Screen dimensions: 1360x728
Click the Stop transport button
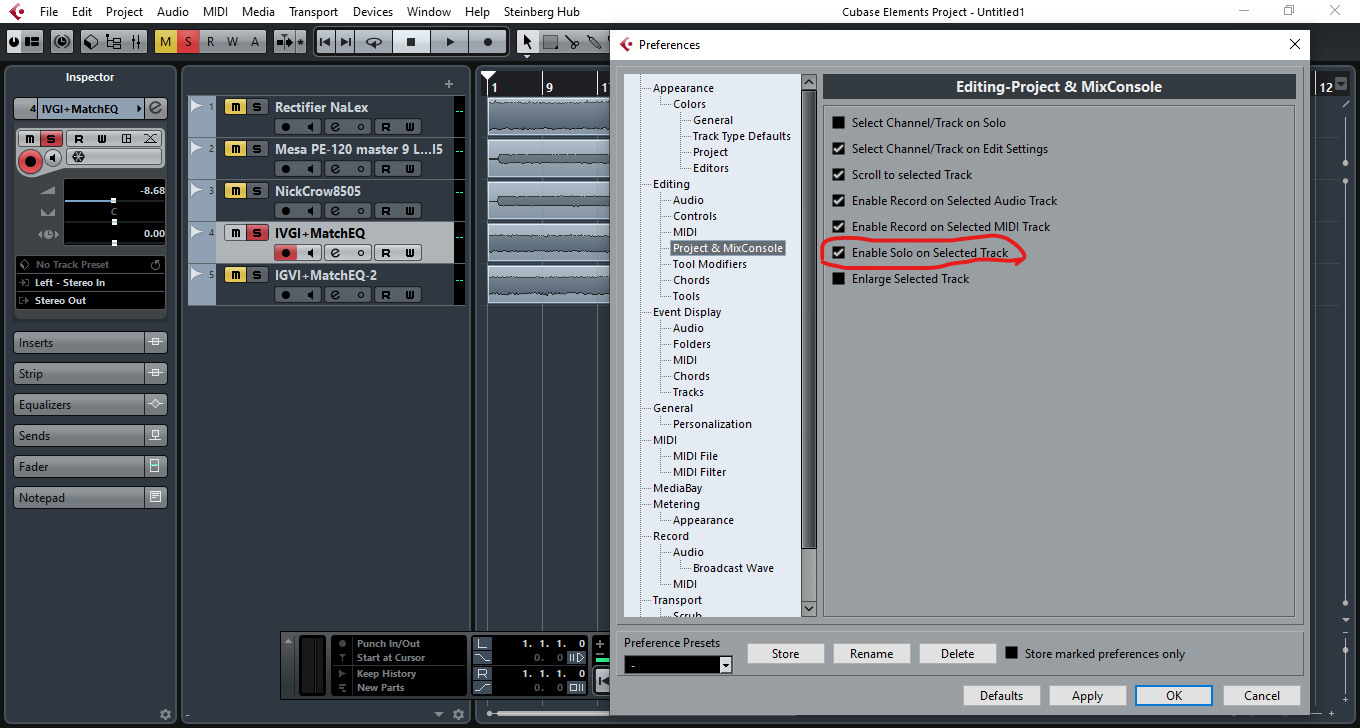(x=410, y=42)
